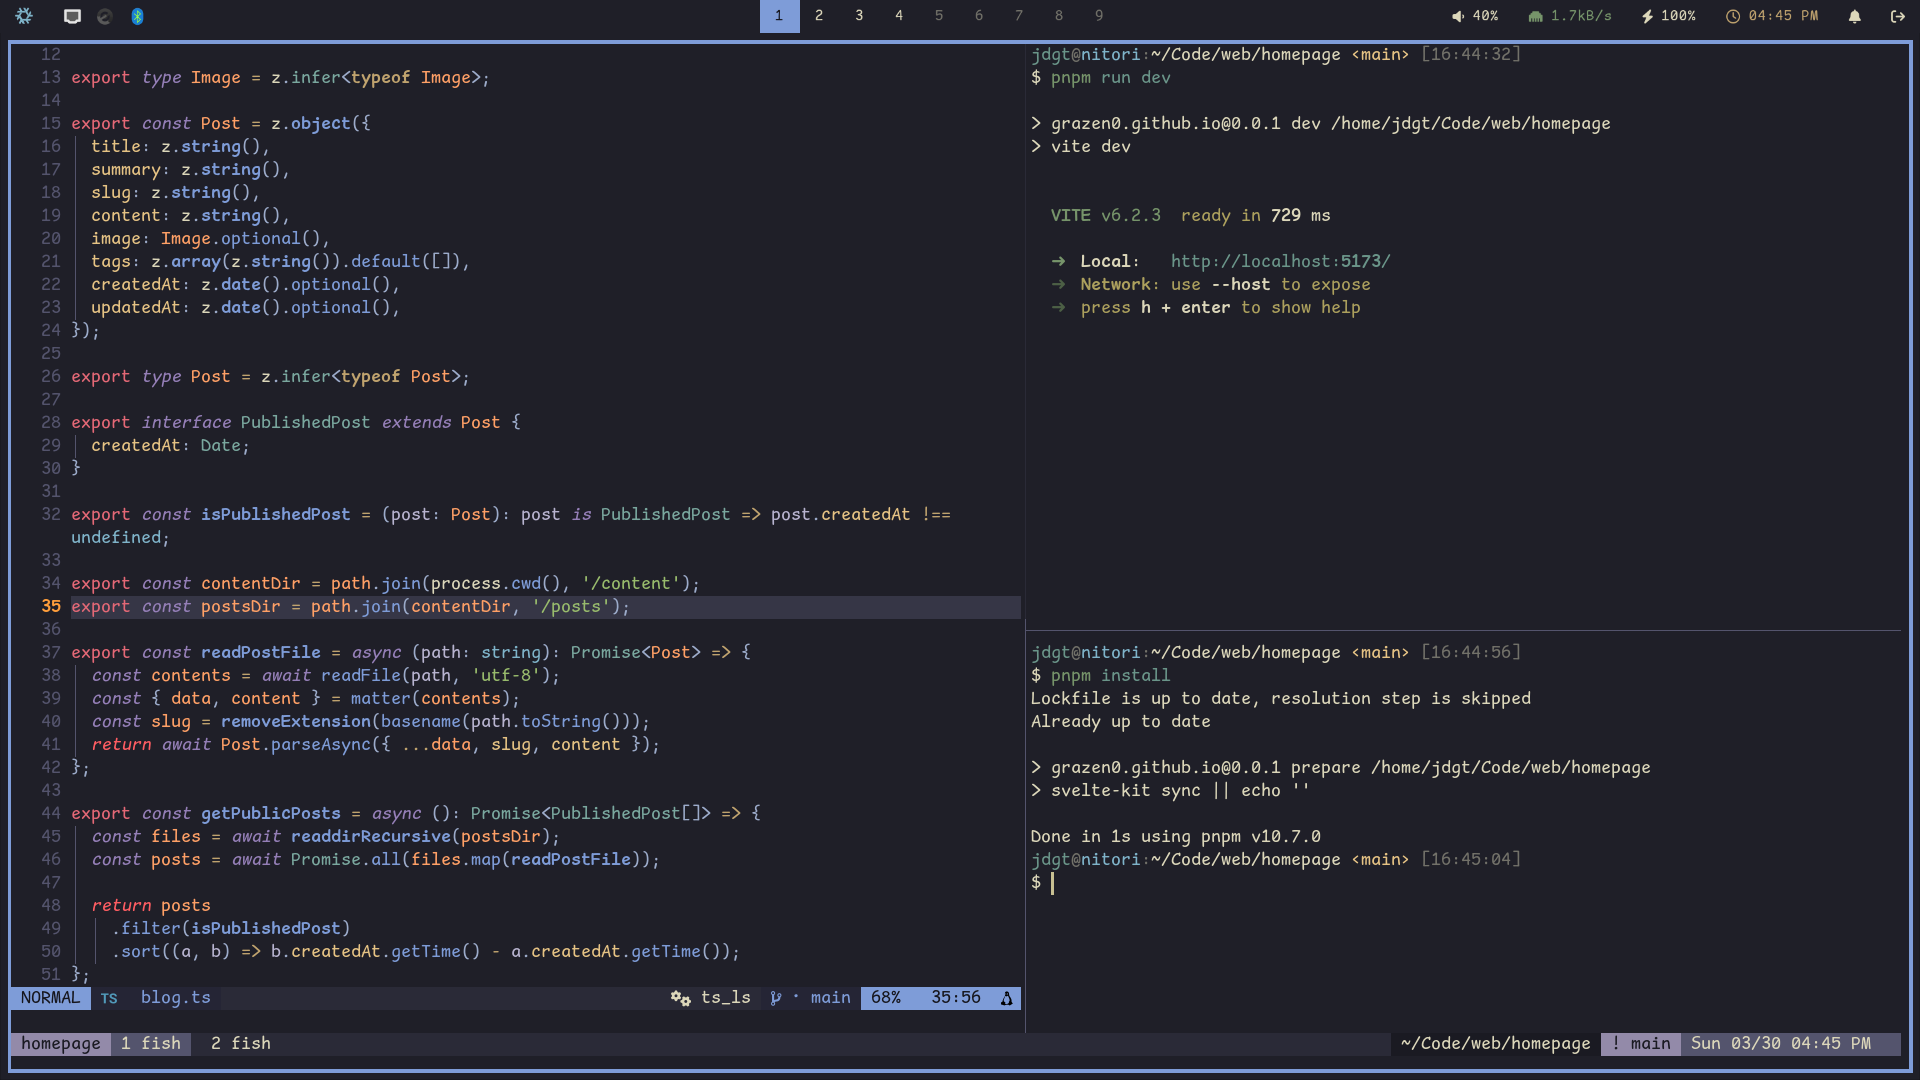
Task: Switch to workspace 8
Action: click(x=1059, y=16)
